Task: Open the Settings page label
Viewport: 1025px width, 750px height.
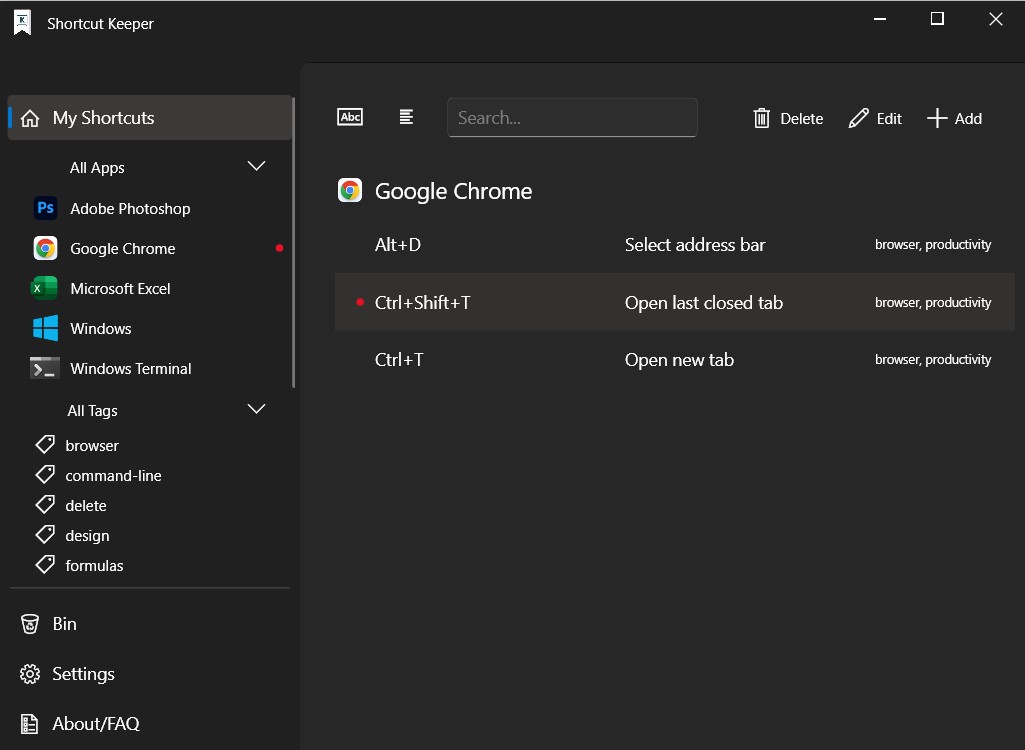Action: pos(83,674)
